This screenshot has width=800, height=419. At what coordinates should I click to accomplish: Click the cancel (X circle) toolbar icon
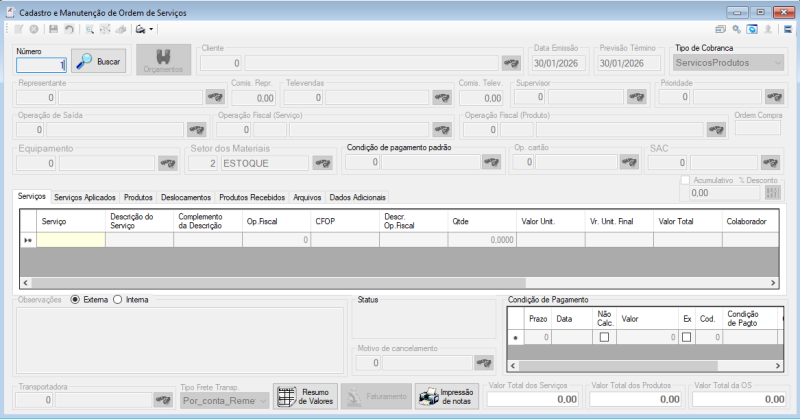[34, 29]
